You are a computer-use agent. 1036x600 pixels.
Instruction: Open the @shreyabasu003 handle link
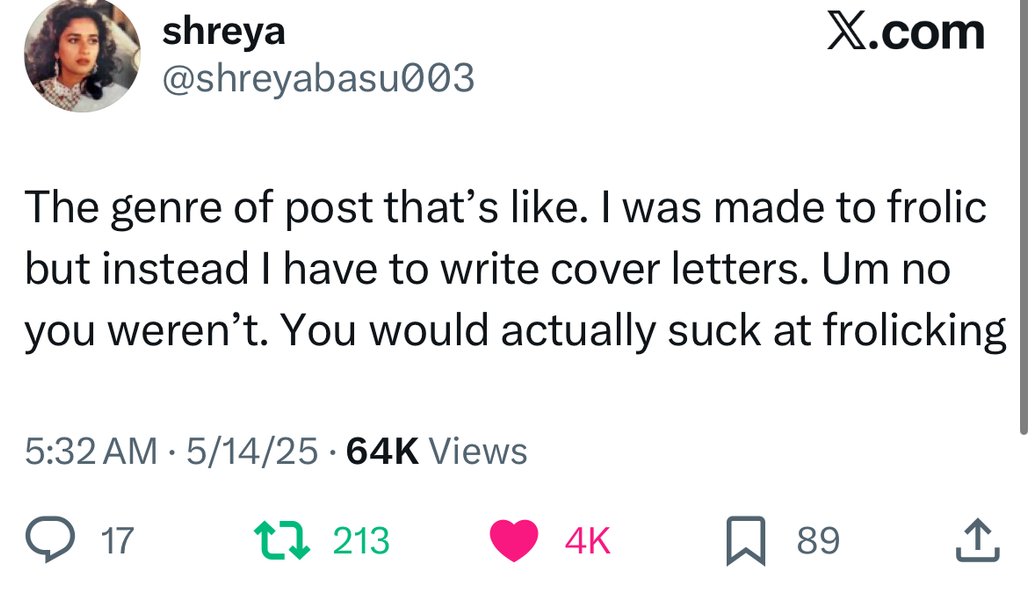click(317, 77)
